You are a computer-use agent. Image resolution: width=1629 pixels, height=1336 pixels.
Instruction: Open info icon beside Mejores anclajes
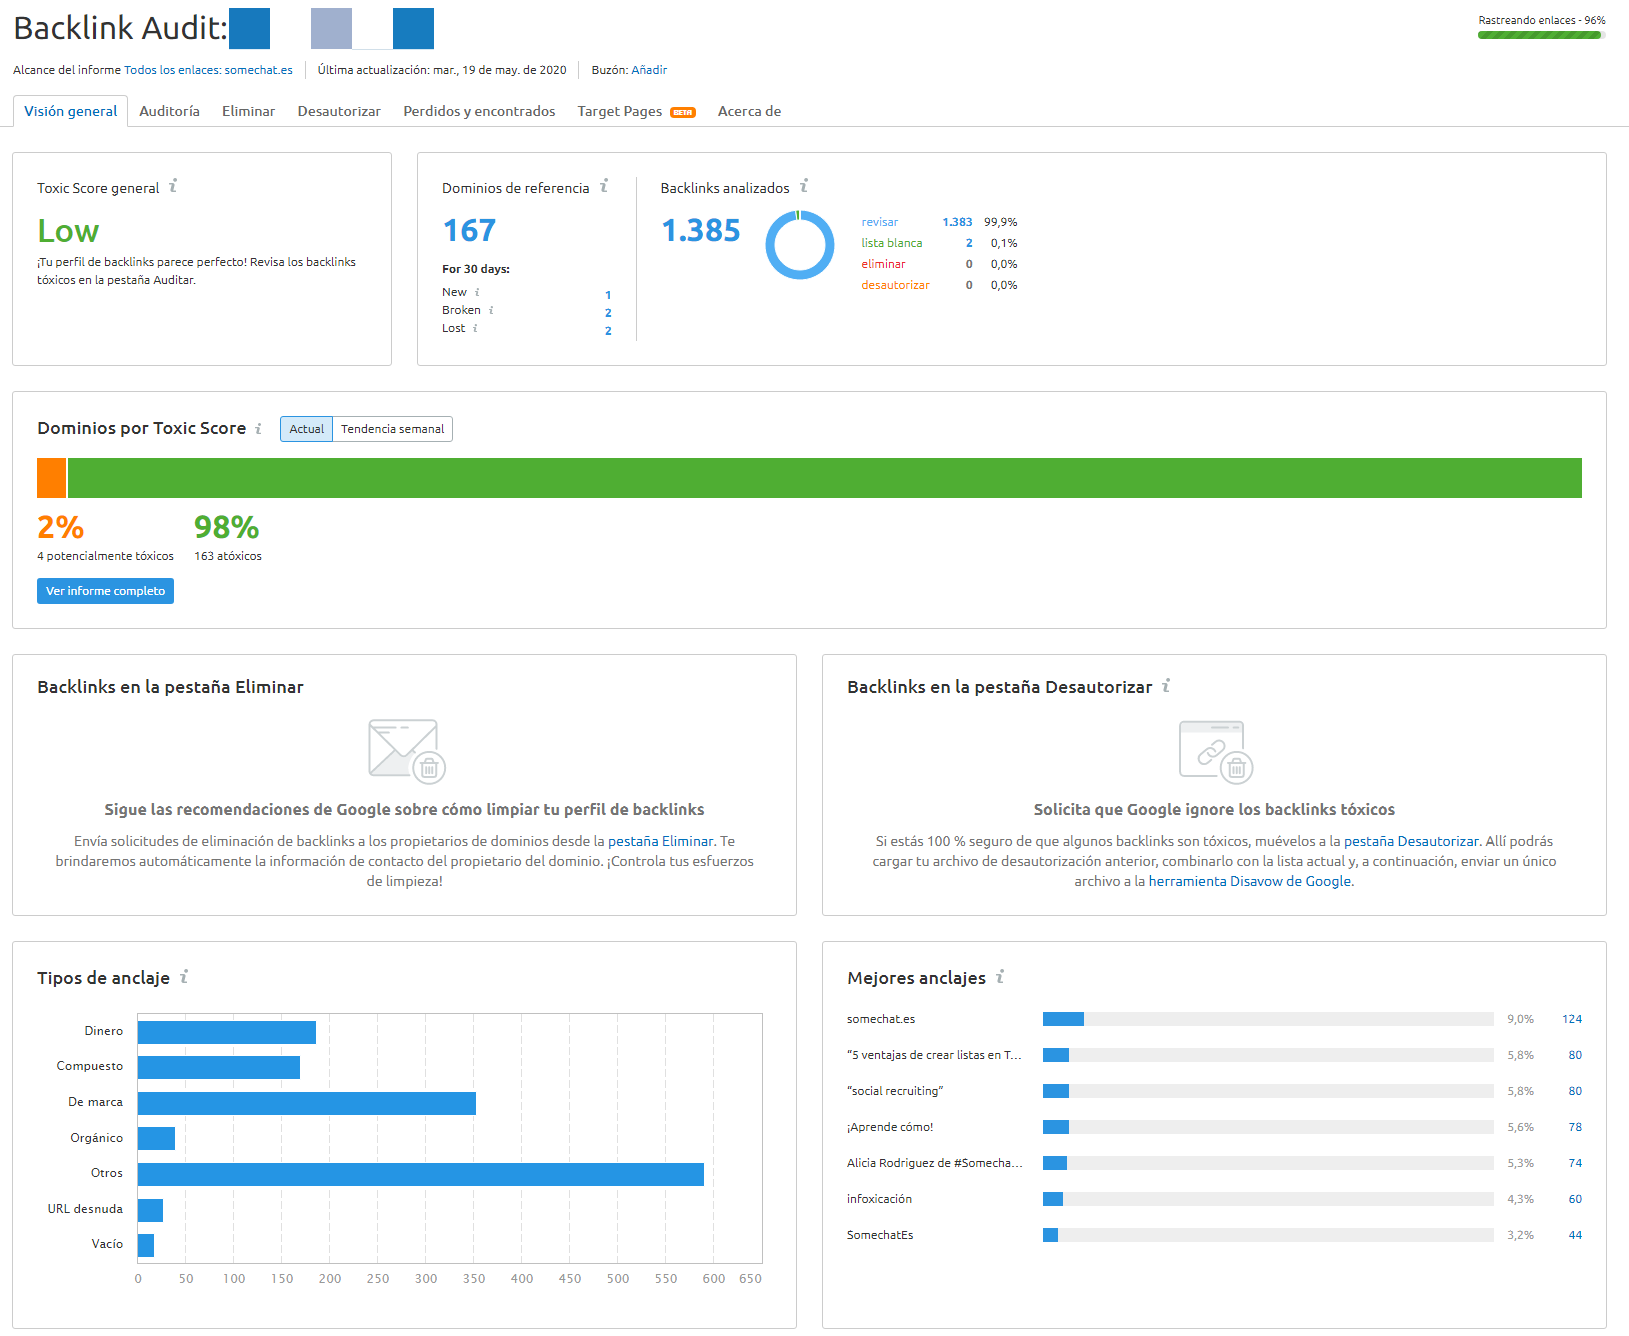[1000, 977]
